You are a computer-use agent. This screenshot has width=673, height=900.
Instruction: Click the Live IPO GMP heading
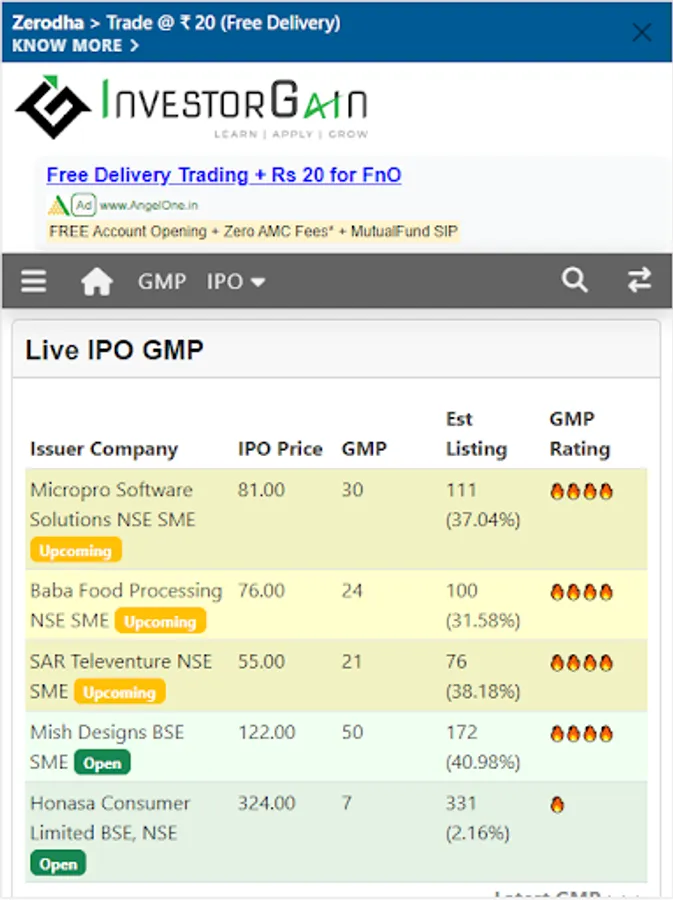tap(114, 350)
